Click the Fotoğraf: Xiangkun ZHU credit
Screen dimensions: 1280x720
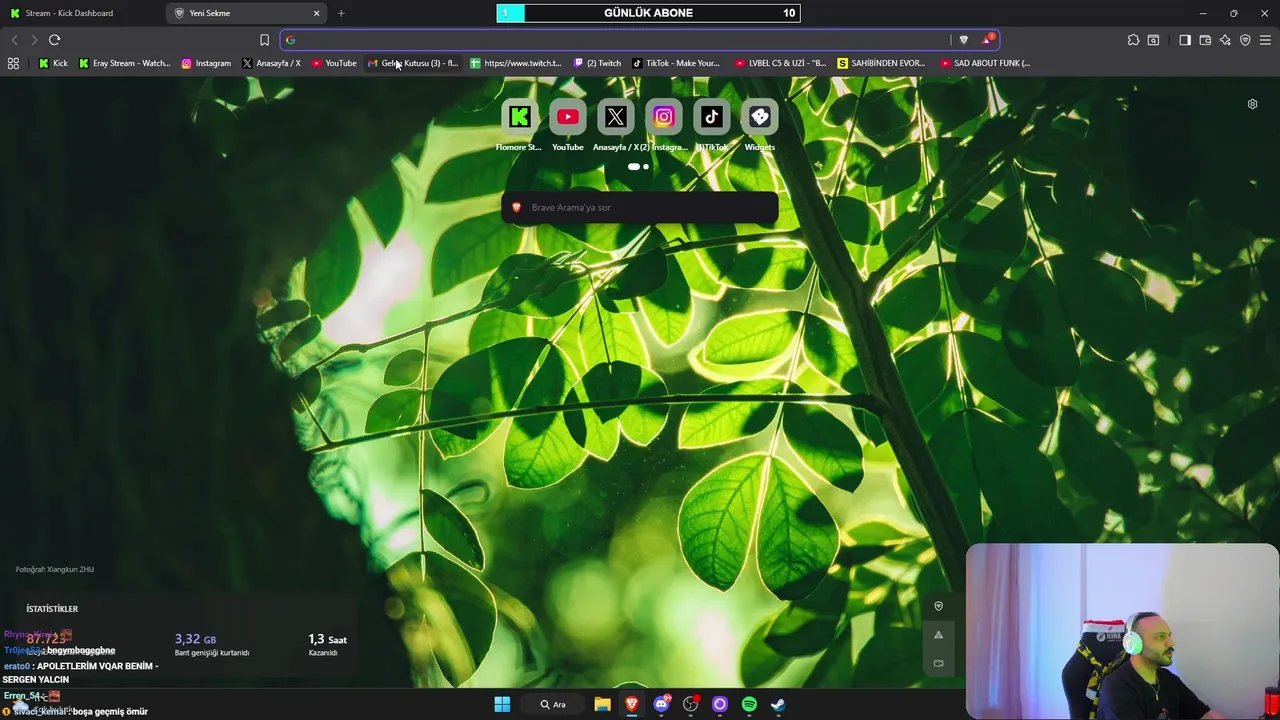(x=55, y=570)
